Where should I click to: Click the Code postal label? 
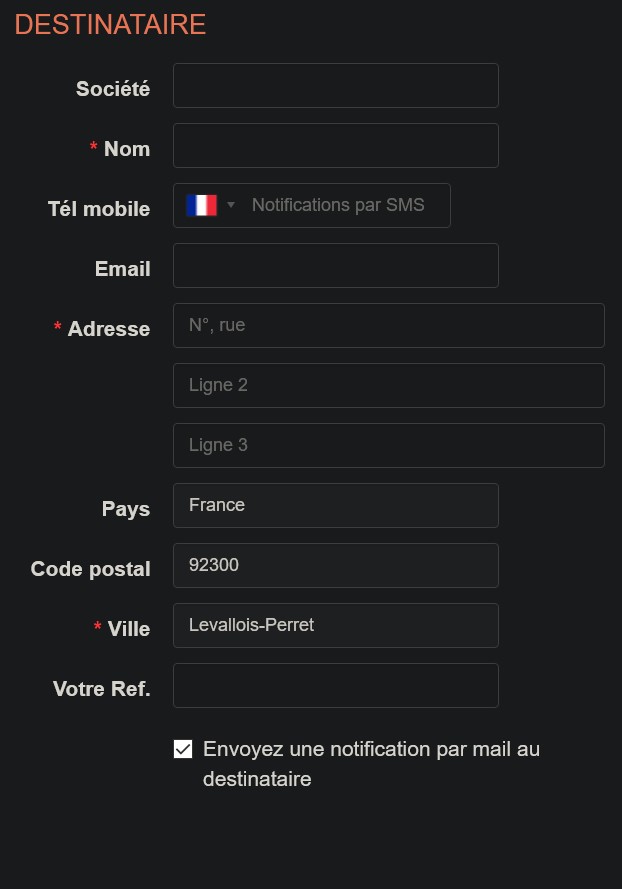pyautogui.click(x=90, y=569)
